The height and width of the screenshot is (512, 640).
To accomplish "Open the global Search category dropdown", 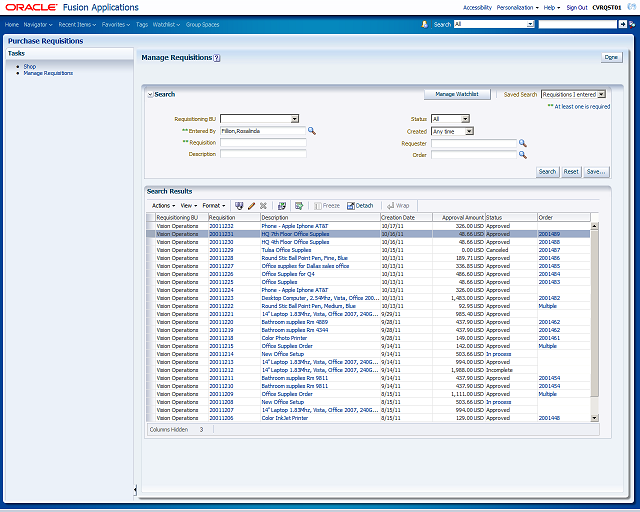I will [x=530, y=24].
